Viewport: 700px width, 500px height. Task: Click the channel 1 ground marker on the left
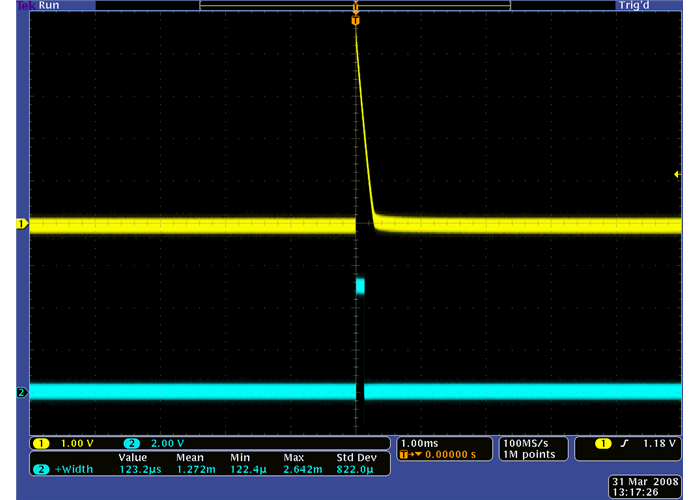[20, 225]
